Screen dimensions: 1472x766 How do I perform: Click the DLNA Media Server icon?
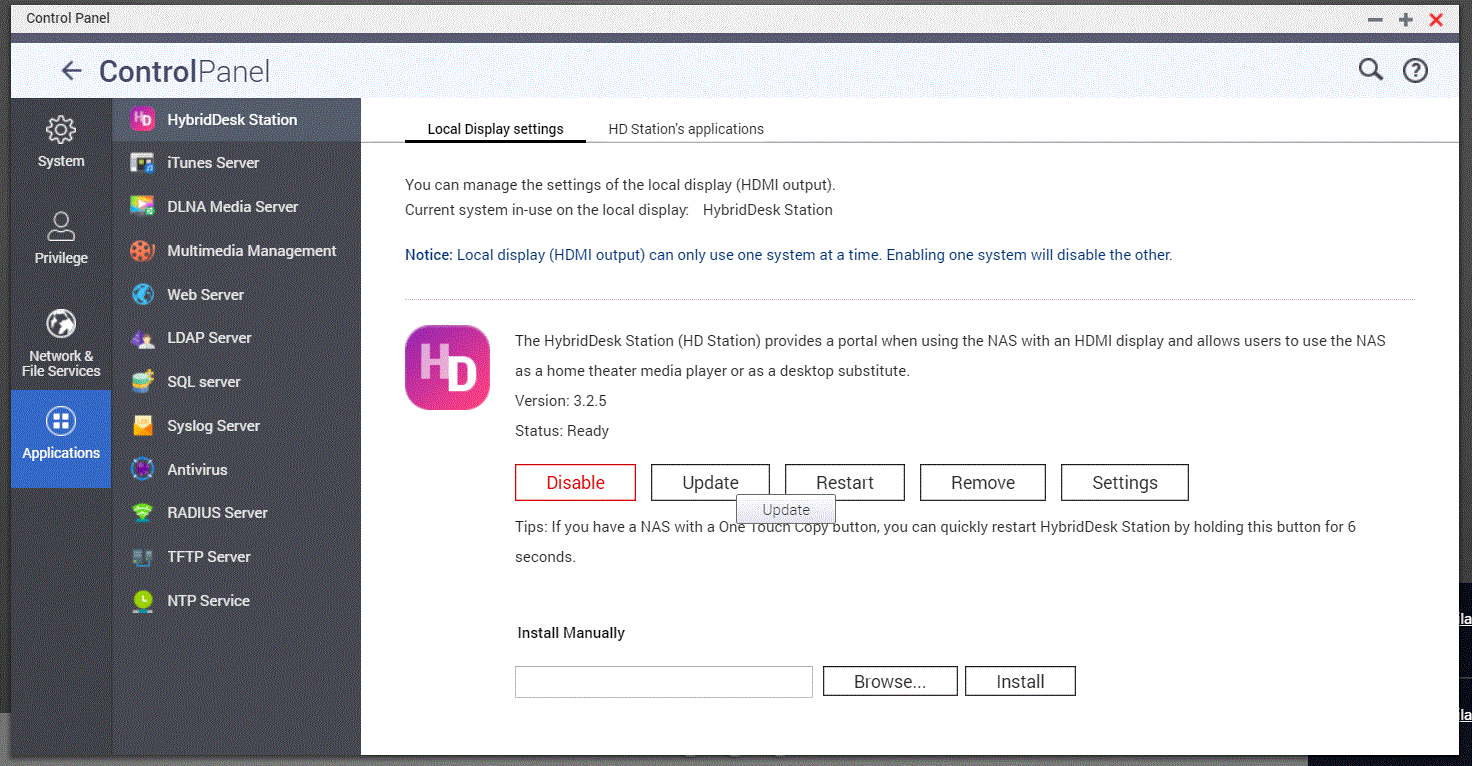coord(143,207)
